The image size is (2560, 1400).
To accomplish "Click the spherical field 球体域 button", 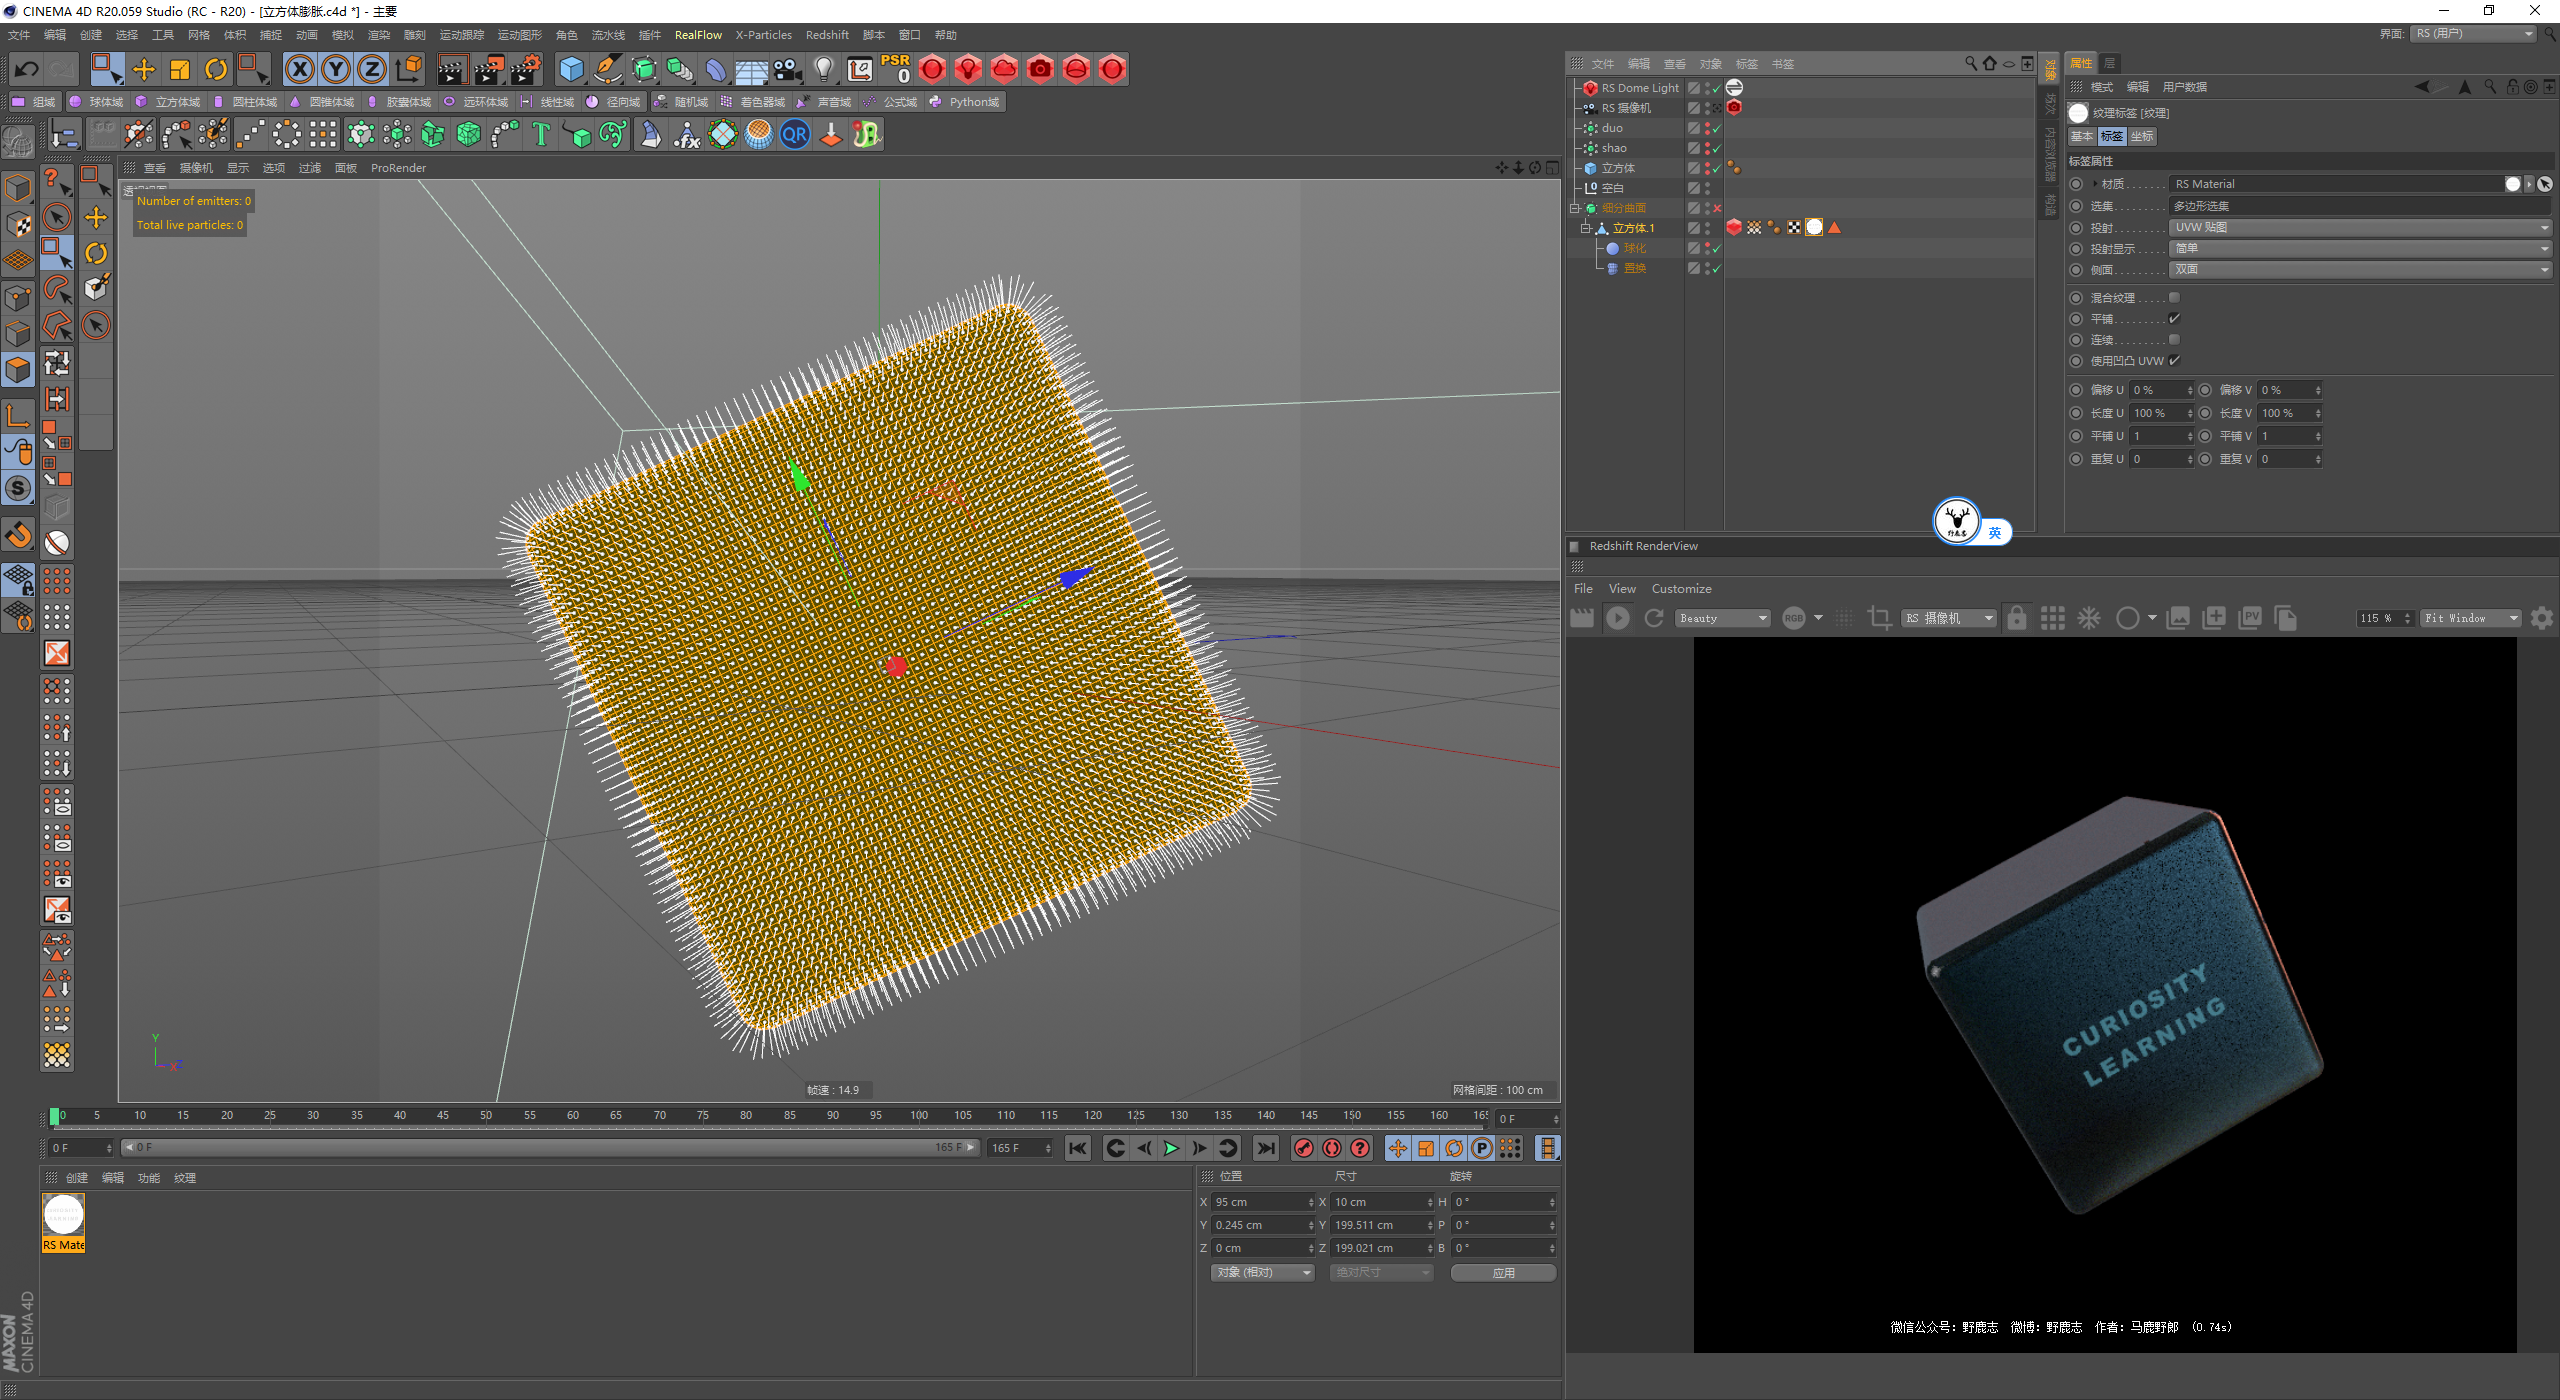I will tap(97, 102).
